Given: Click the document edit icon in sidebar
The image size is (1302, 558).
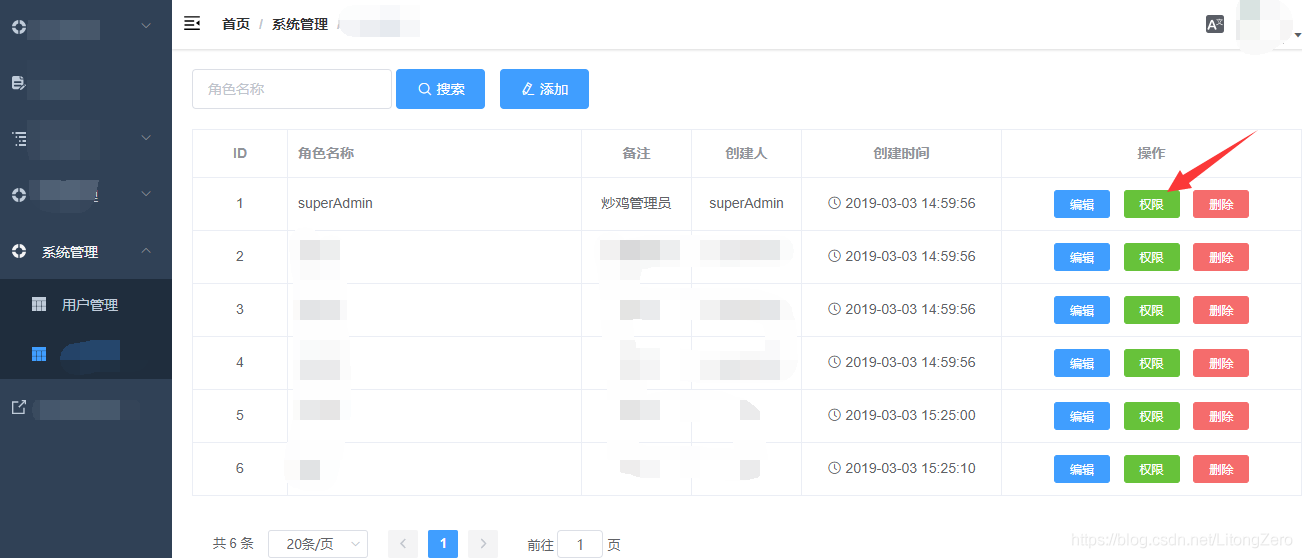Looking at the screenshot, I should (18, 83).
